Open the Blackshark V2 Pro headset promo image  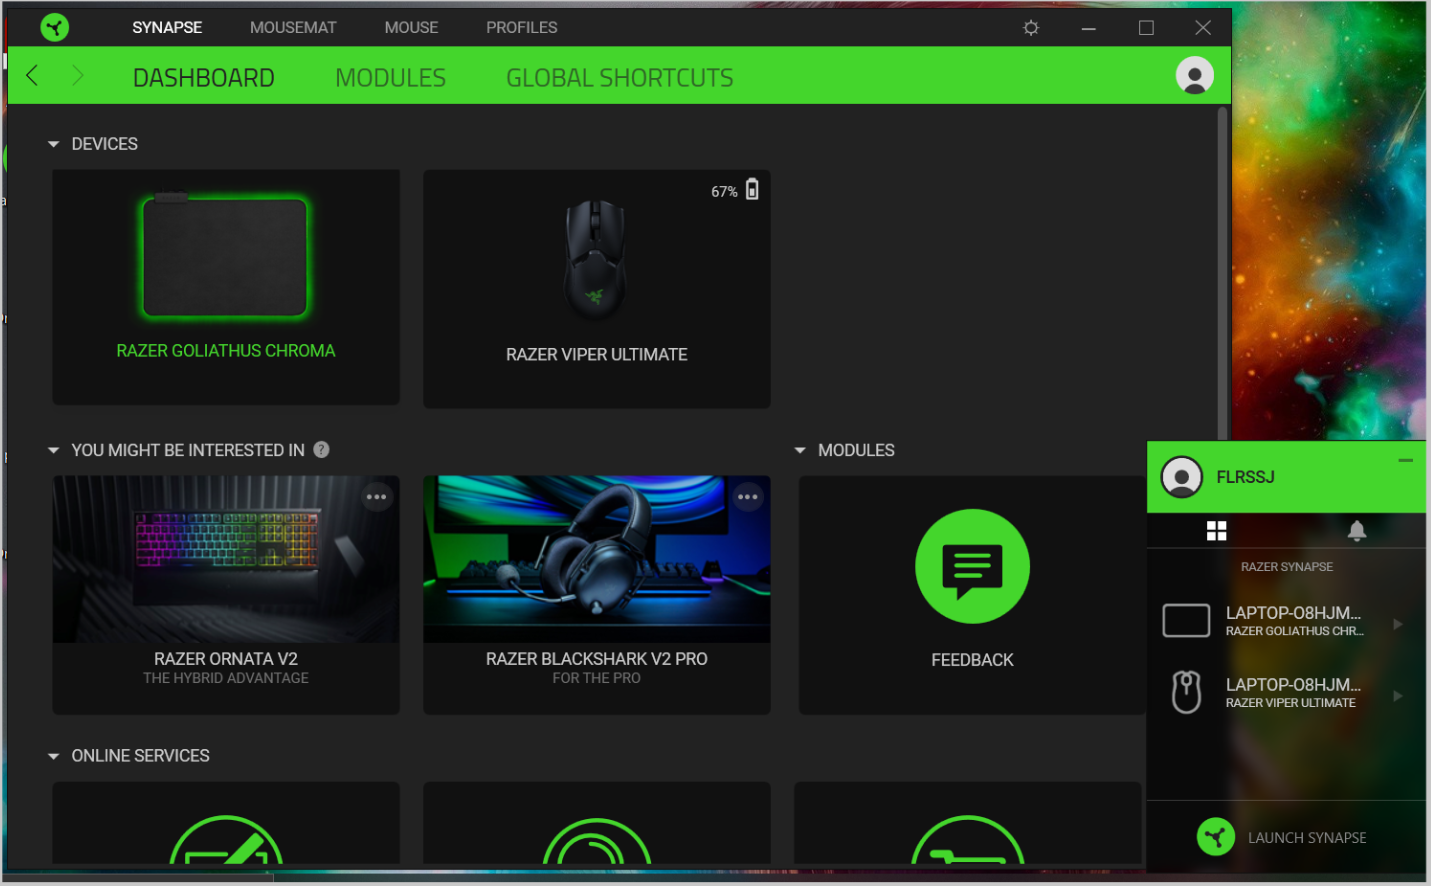pos(597,559)
